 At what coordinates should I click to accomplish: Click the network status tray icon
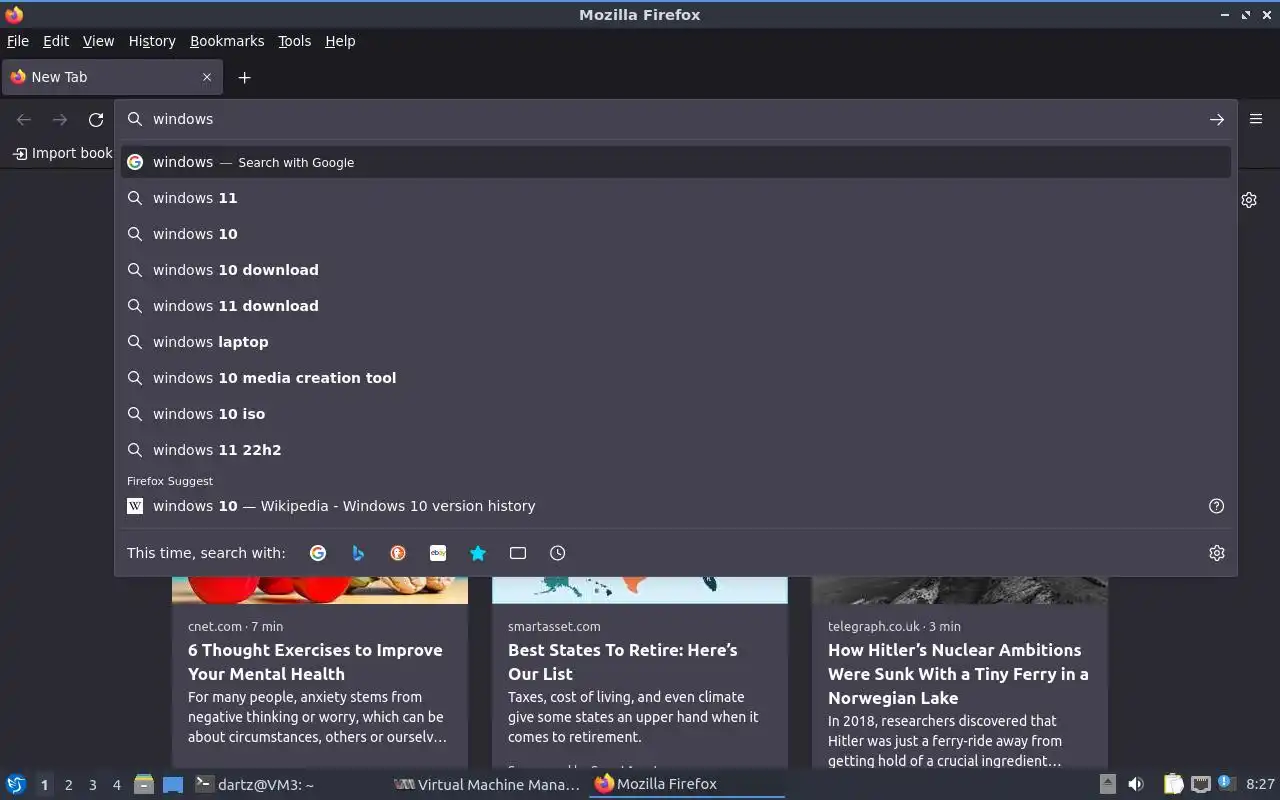1201,784
